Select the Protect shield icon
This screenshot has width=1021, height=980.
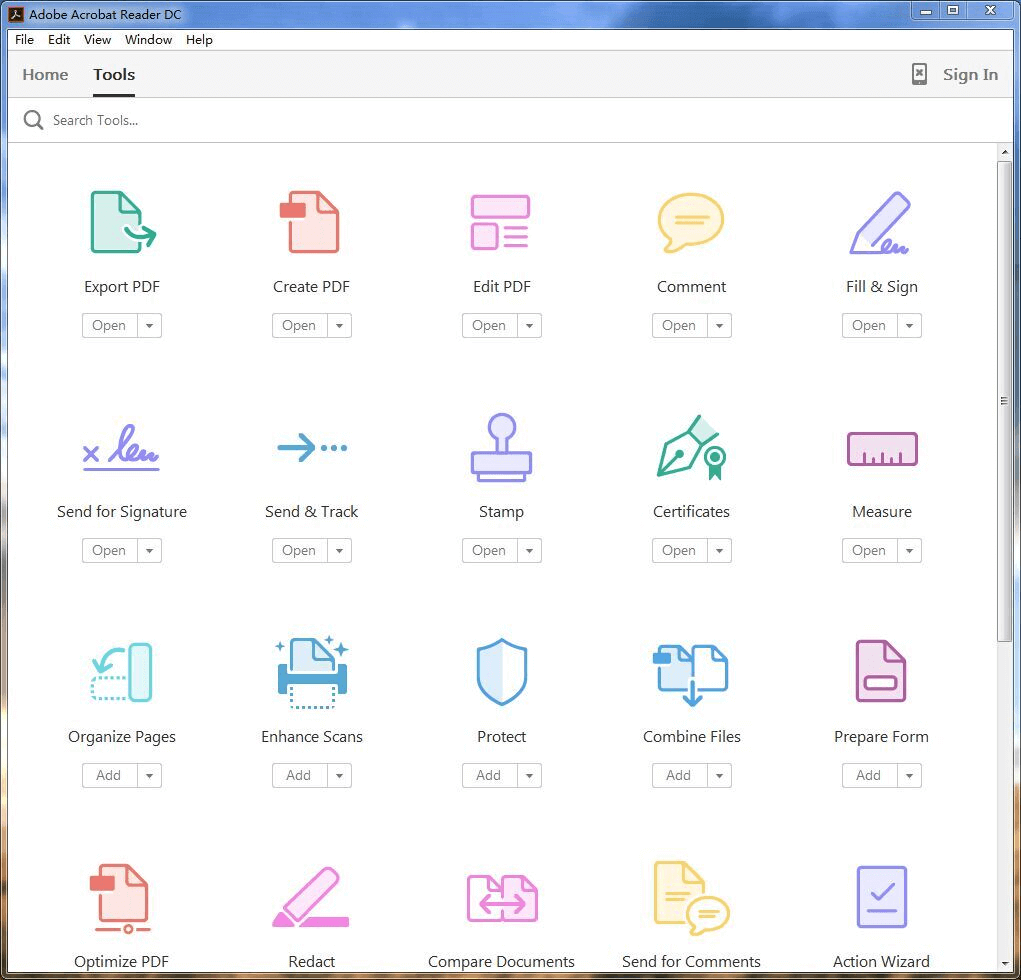501,671
